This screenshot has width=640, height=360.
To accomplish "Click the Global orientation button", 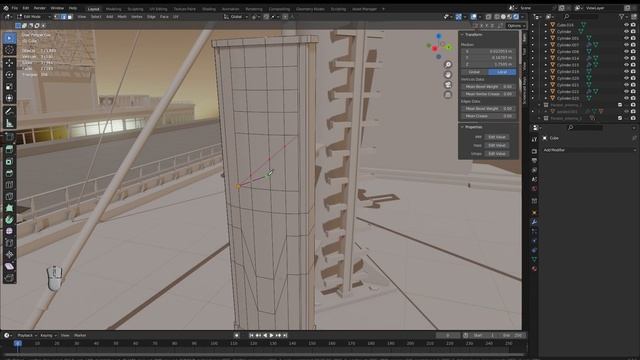I will click(x=475, y=72).
